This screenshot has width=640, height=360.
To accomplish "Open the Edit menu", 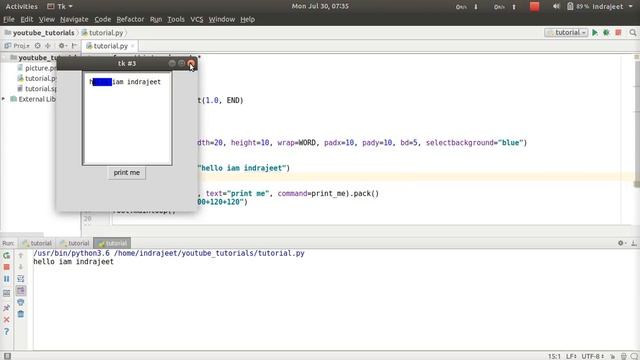I will tap(27, 19).
